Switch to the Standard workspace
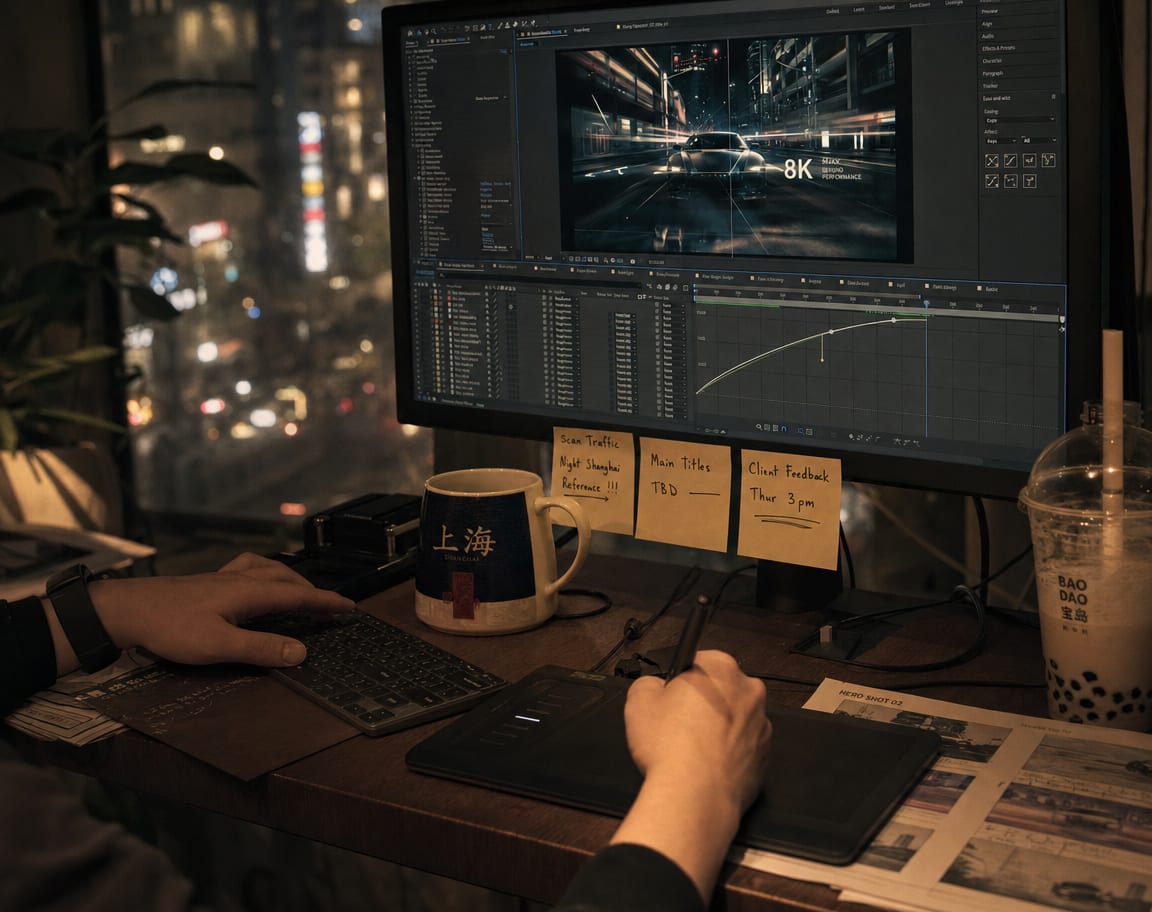 [x=887, y=7]
